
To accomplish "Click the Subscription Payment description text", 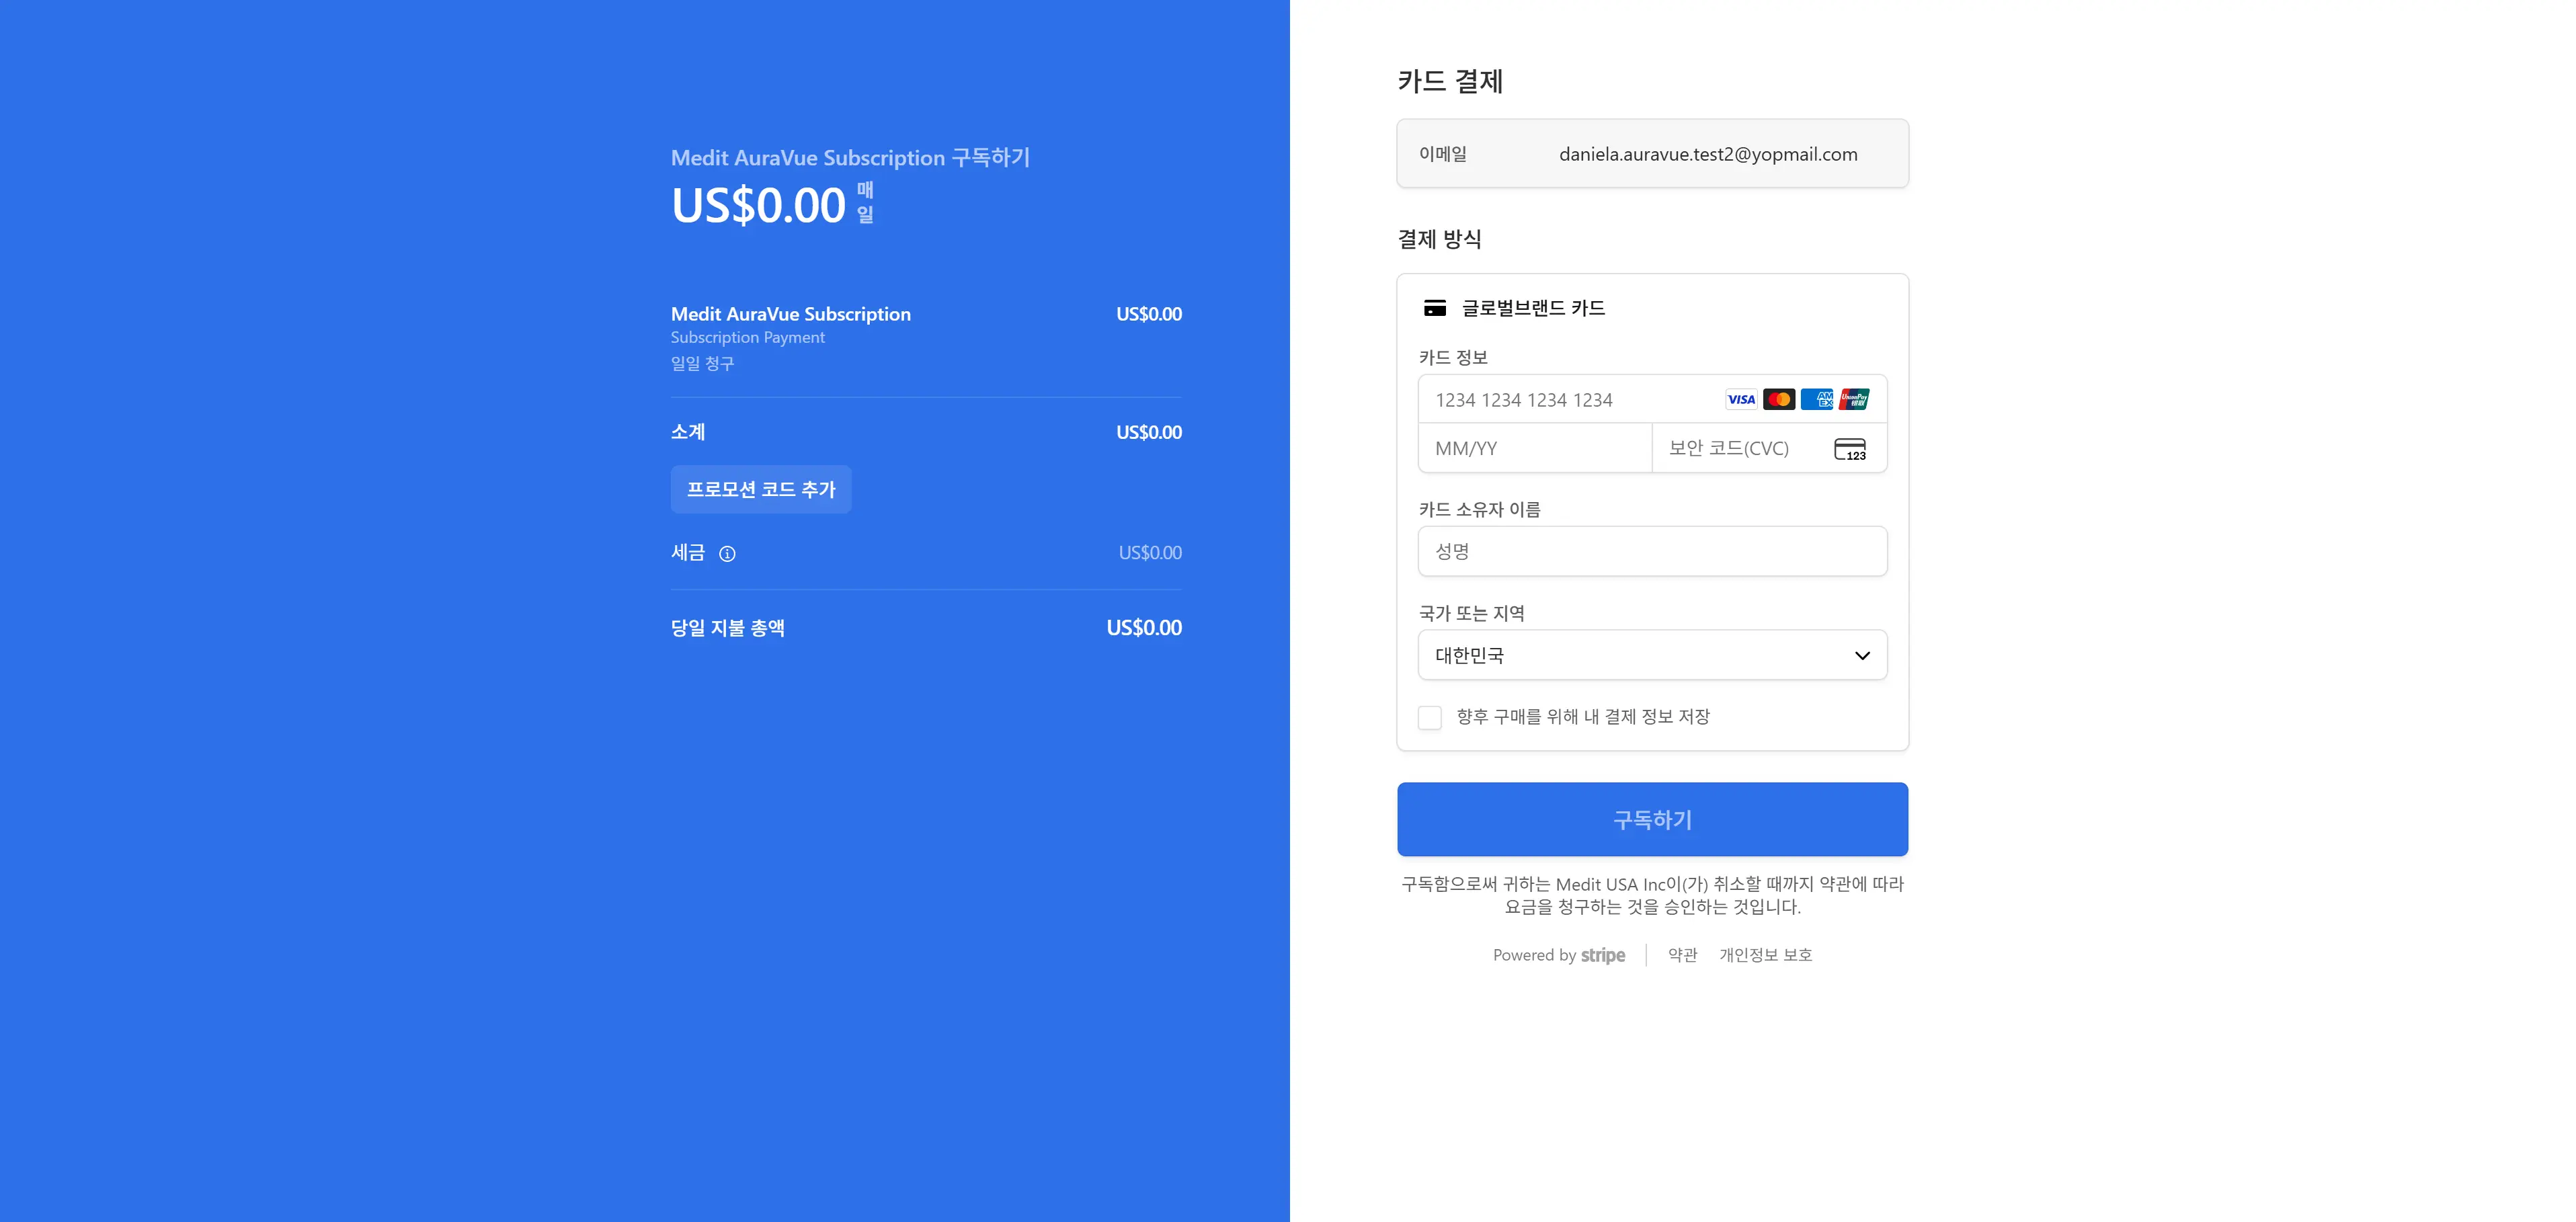I will tap(748, 338).
